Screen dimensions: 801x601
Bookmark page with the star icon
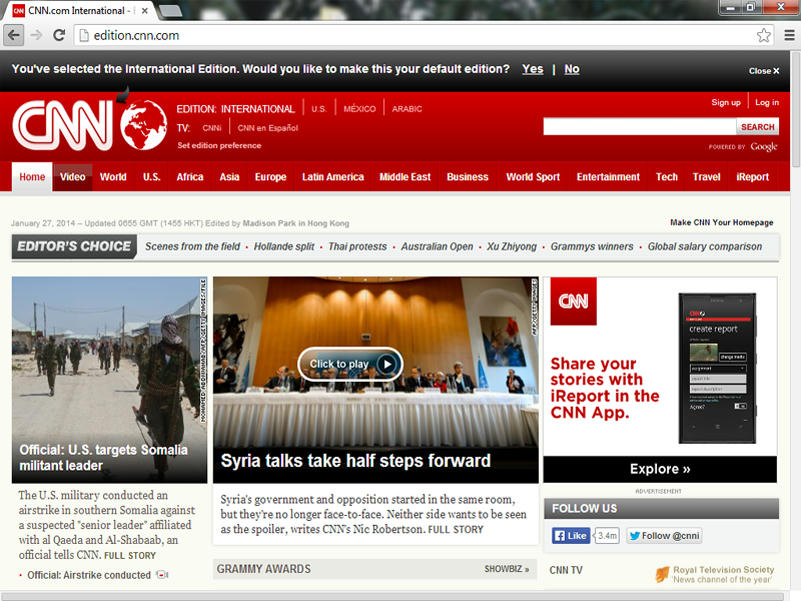click(764, 35)
